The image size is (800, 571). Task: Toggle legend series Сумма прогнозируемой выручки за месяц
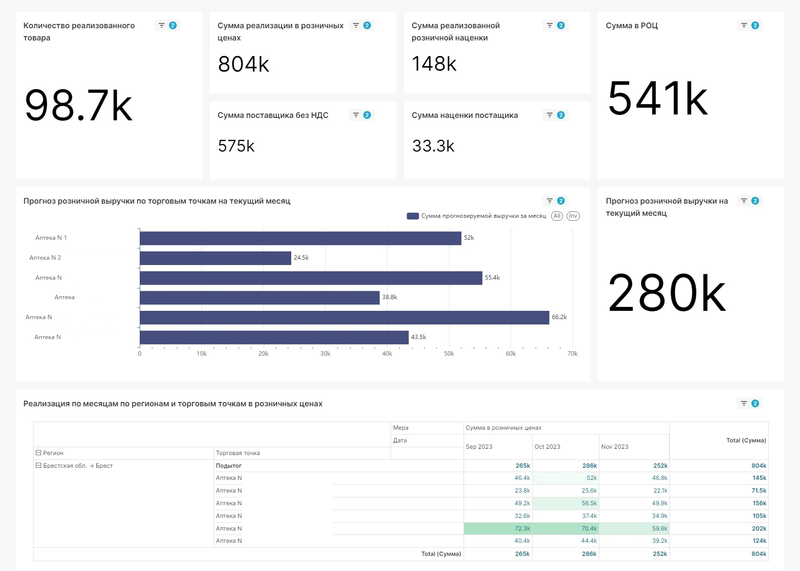(x=475, y=216)
